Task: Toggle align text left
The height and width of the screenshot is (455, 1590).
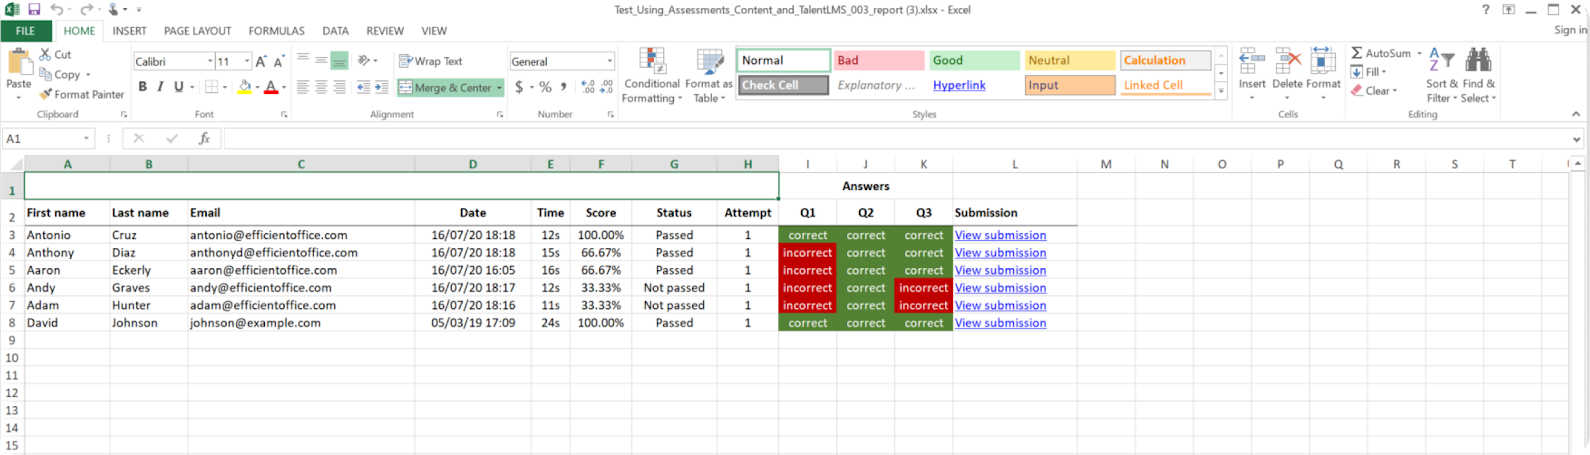Action: [x=303, y=87]
